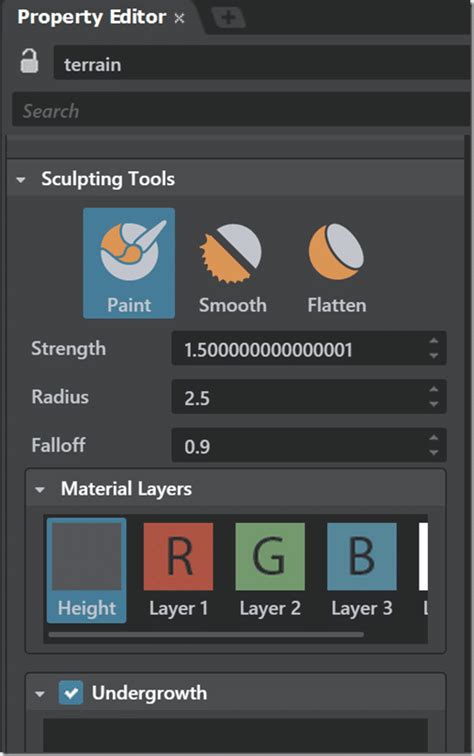The width and height of the screenshot is (474, 756).
Task: Close the Property Editor tab
Action: [x=179, y=18]
